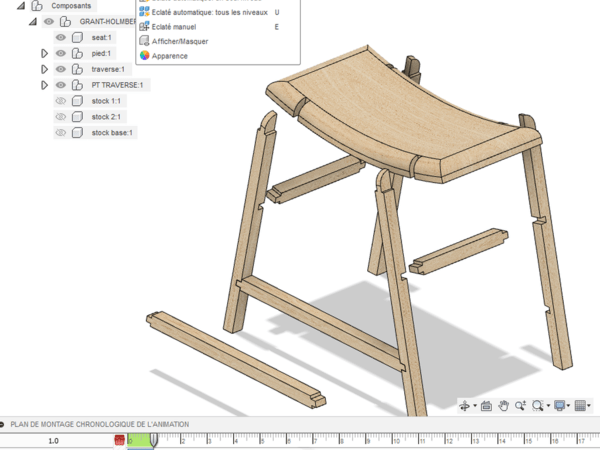Click the Zoom Window fit icon
600x450 pixels.
[x=540, y=406]
